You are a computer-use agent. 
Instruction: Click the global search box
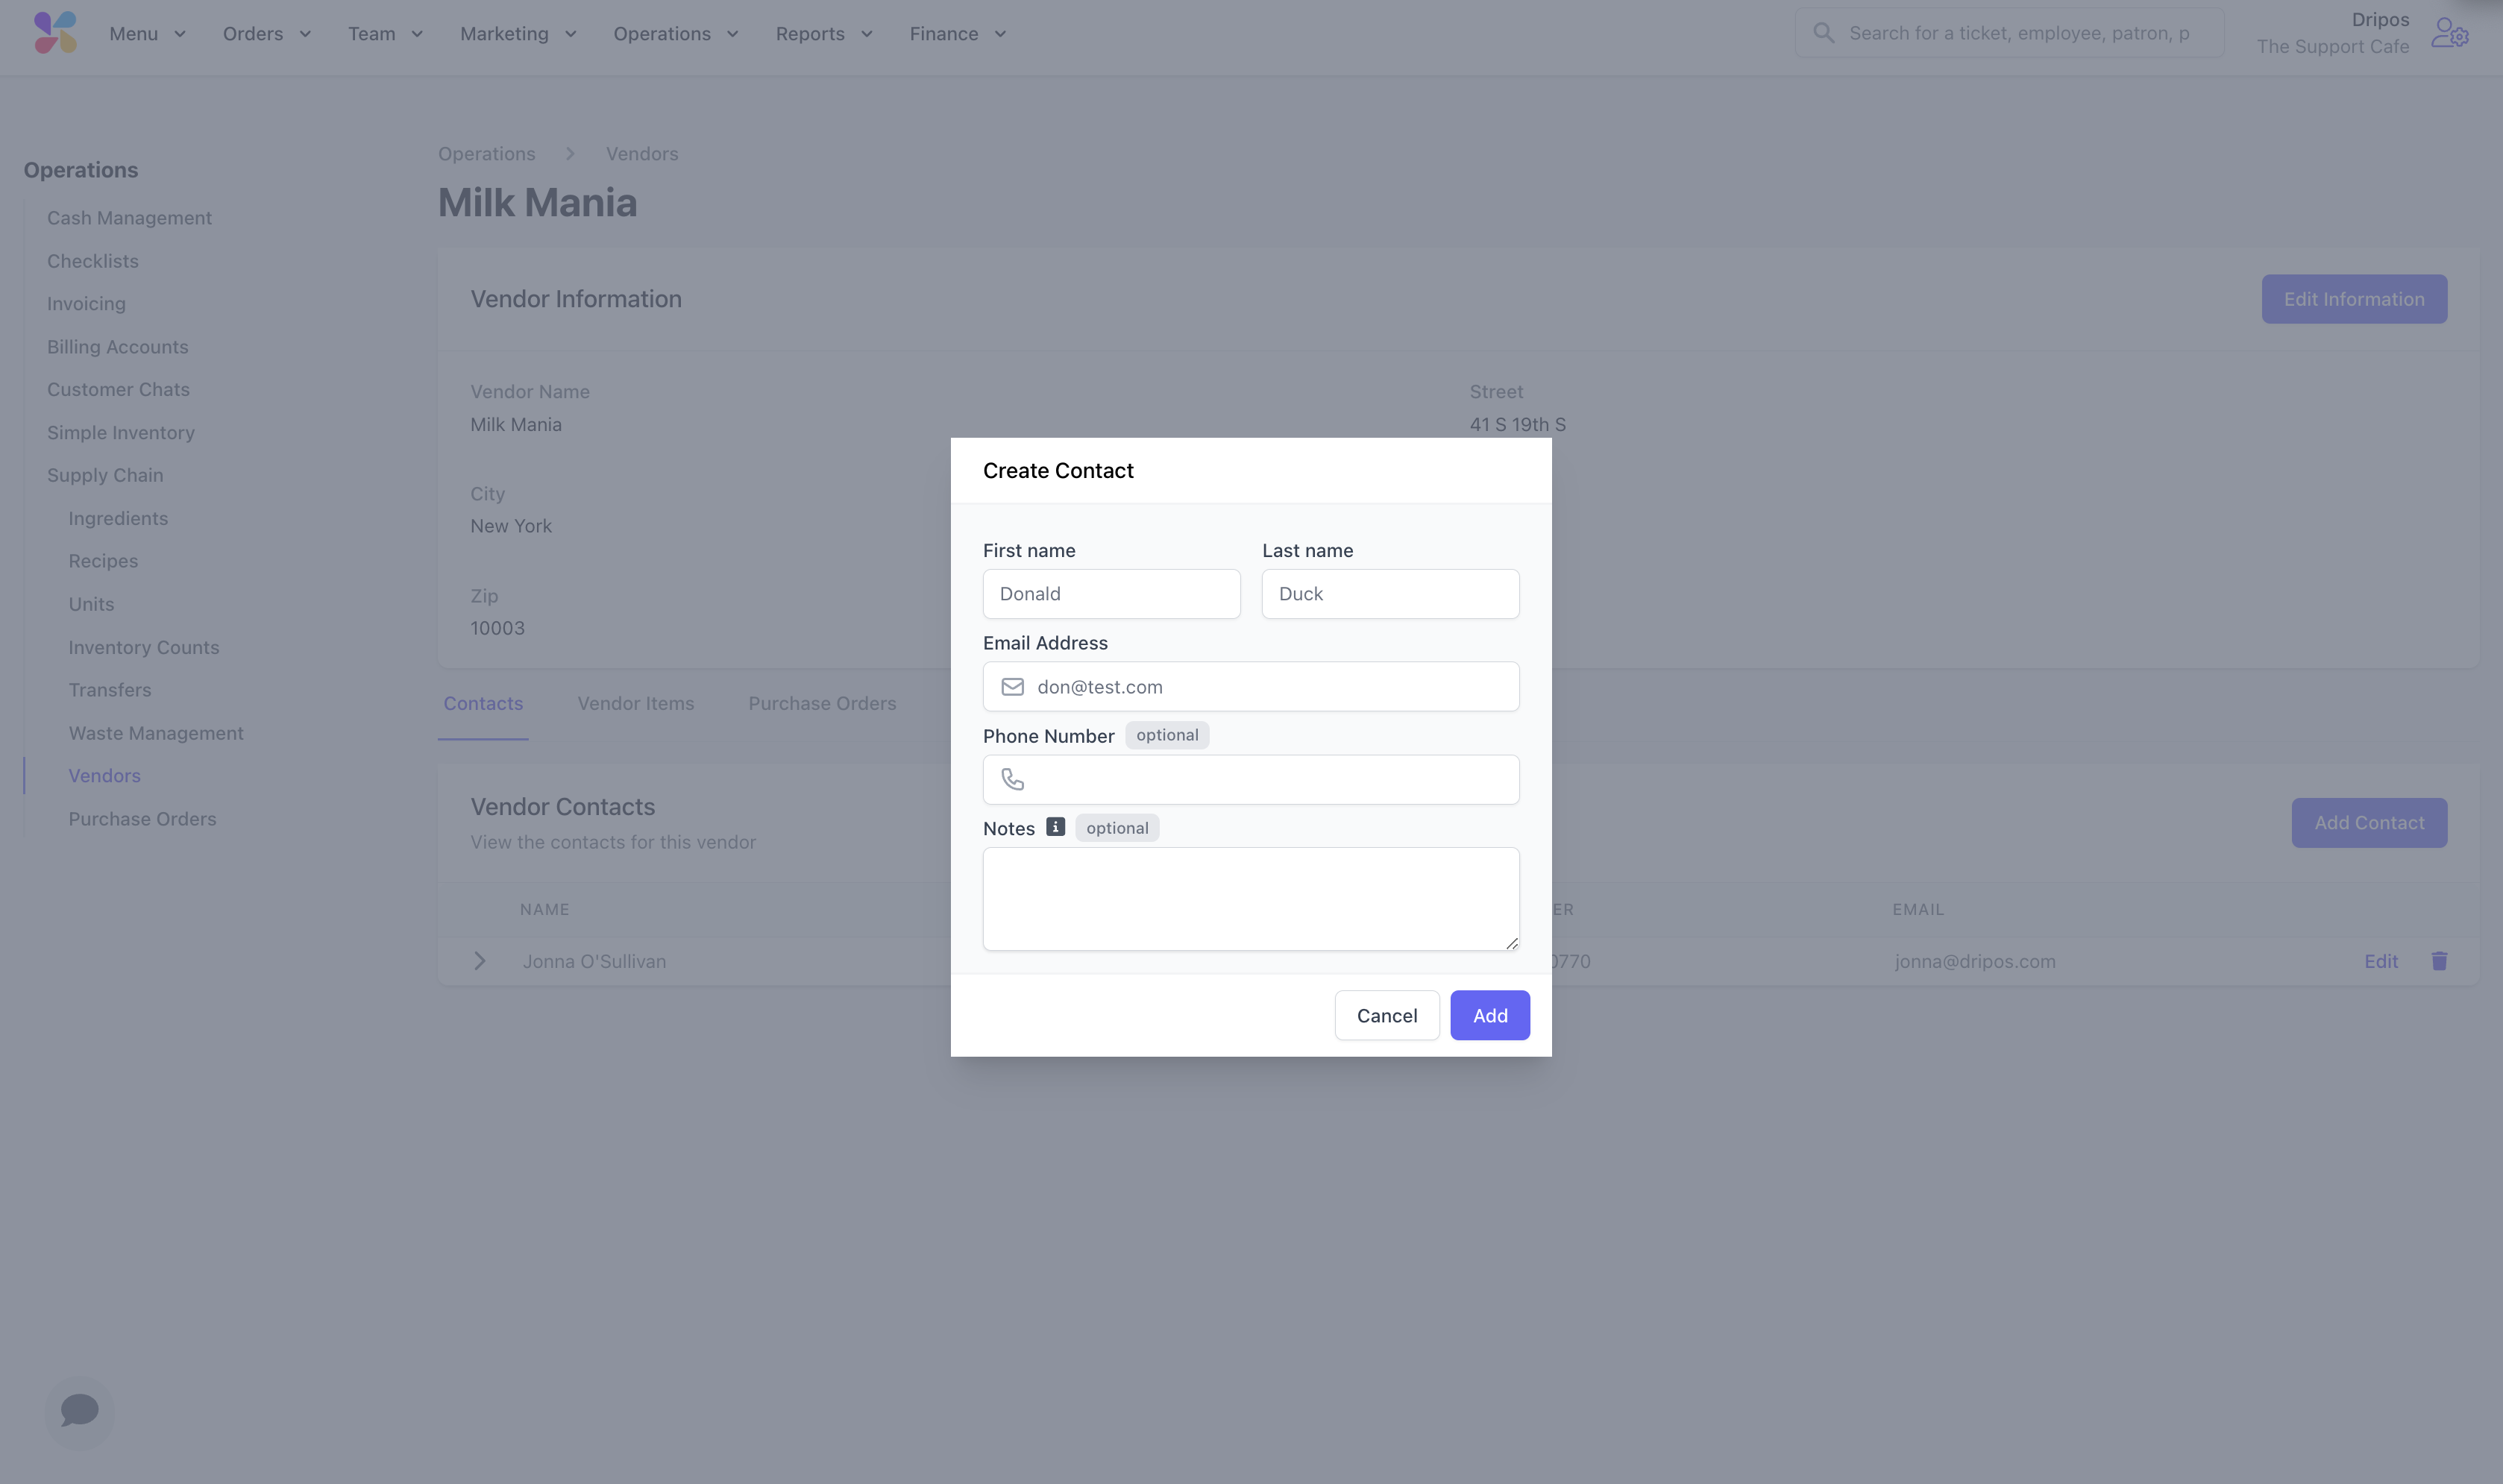pos(2010,33)
